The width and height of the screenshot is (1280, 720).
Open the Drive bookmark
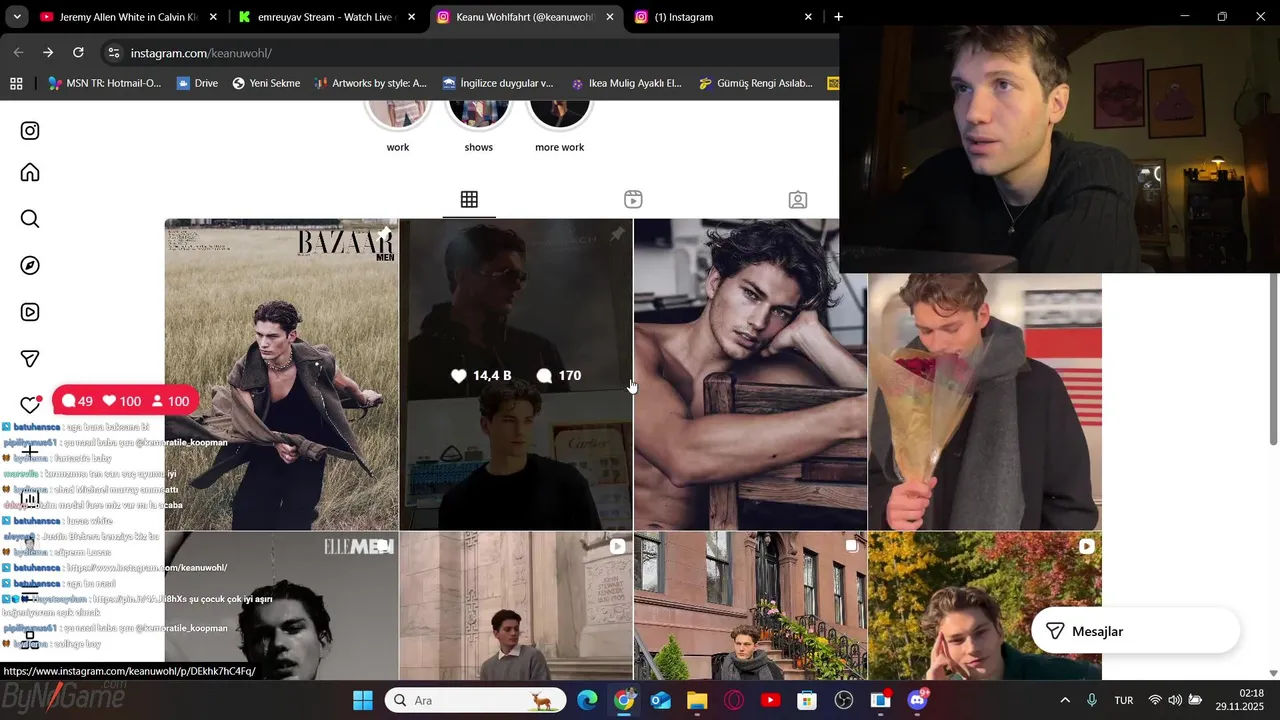[x=197, y=83]
